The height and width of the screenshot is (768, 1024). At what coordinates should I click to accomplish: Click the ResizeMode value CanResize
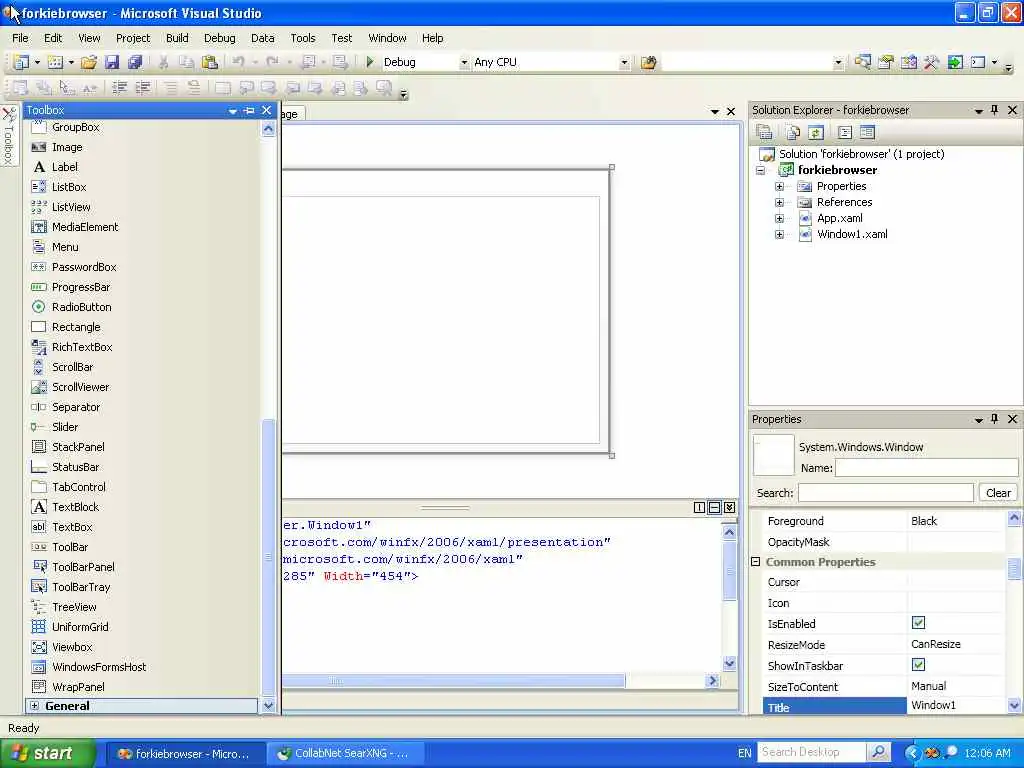pos(936,644)
